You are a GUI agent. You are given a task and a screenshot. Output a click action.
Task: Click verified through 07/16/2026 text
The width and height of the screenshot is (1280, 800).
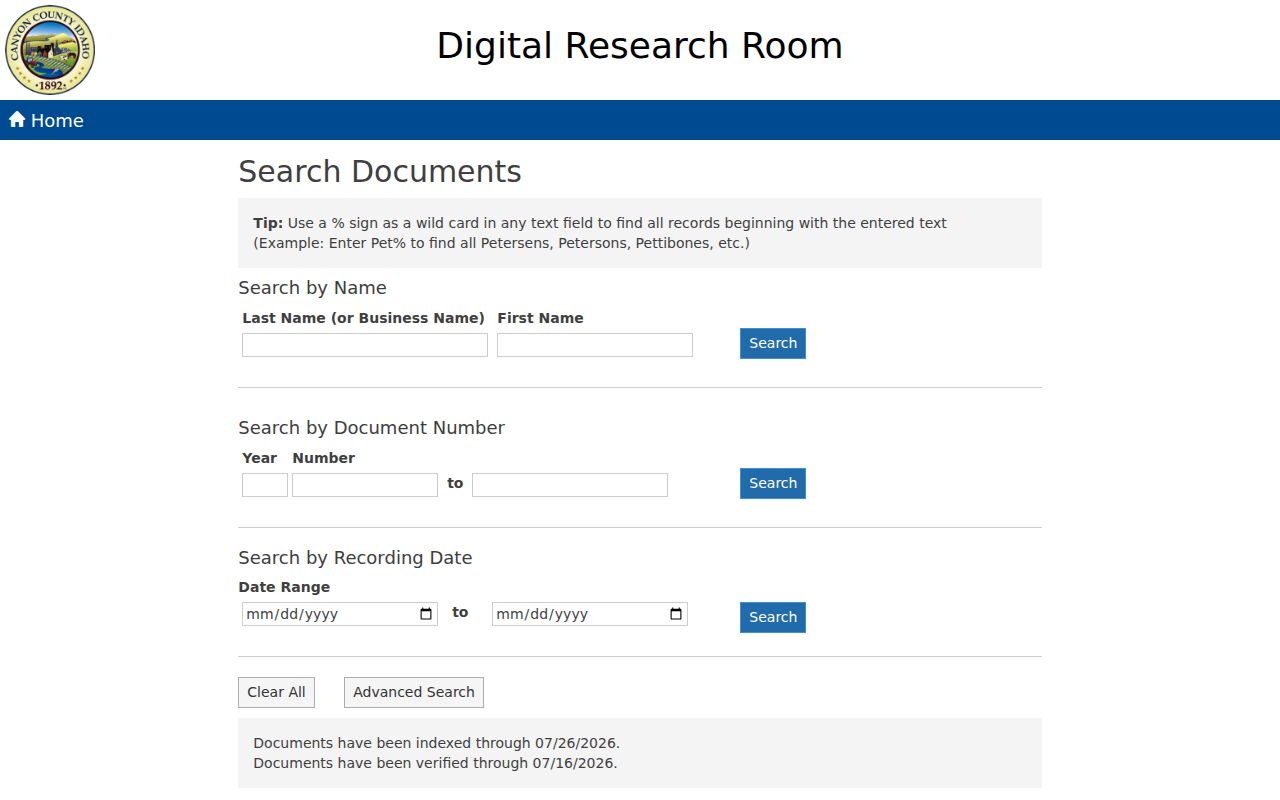(435, 763)
